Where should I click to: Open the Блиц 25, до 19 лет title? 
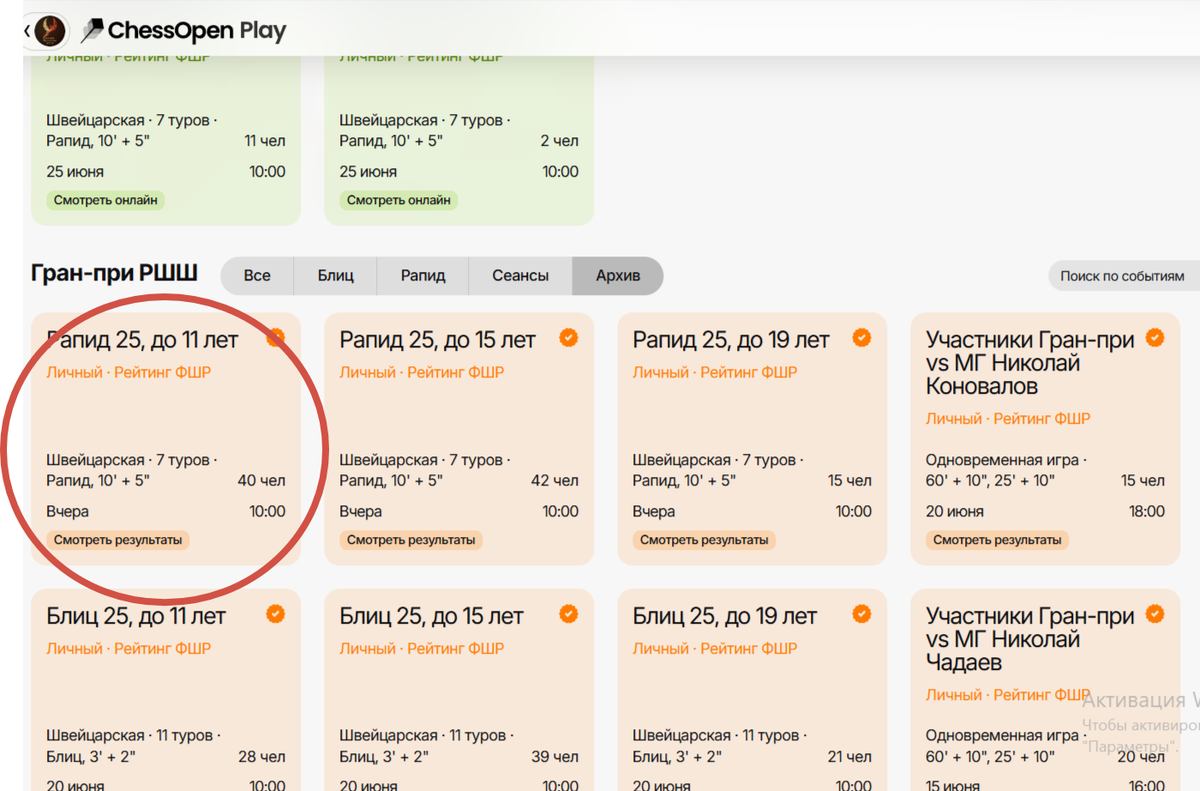pos(725,616)
